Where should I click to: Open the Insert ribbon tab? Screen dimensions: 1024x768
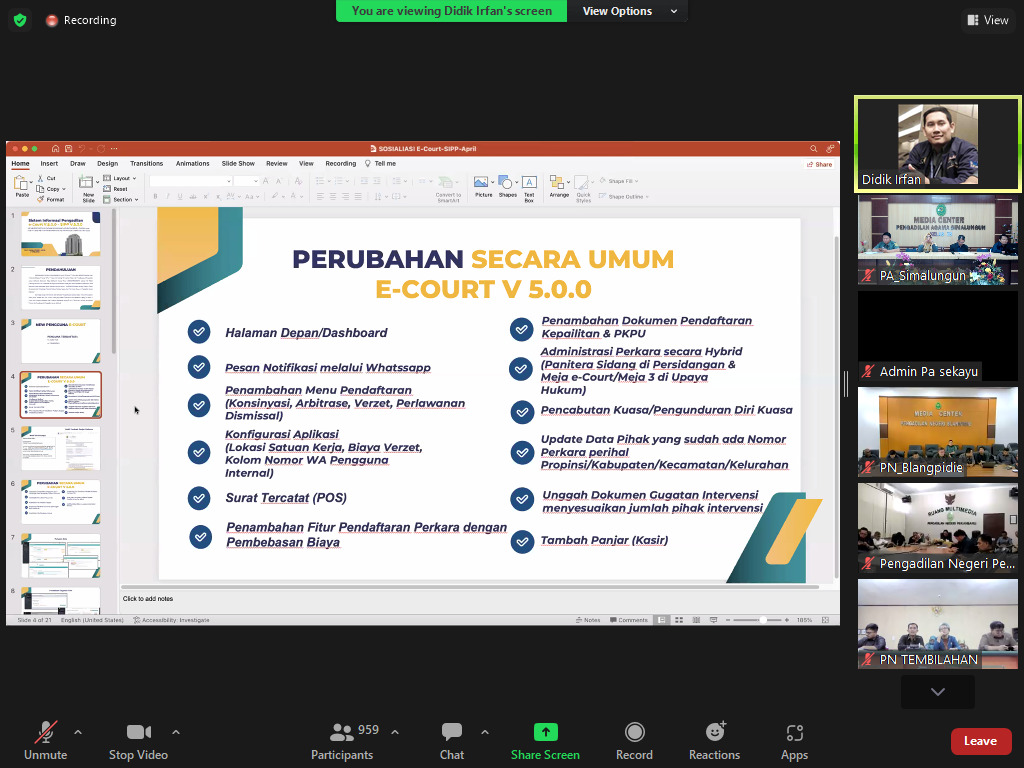click(x=49, y=164)
